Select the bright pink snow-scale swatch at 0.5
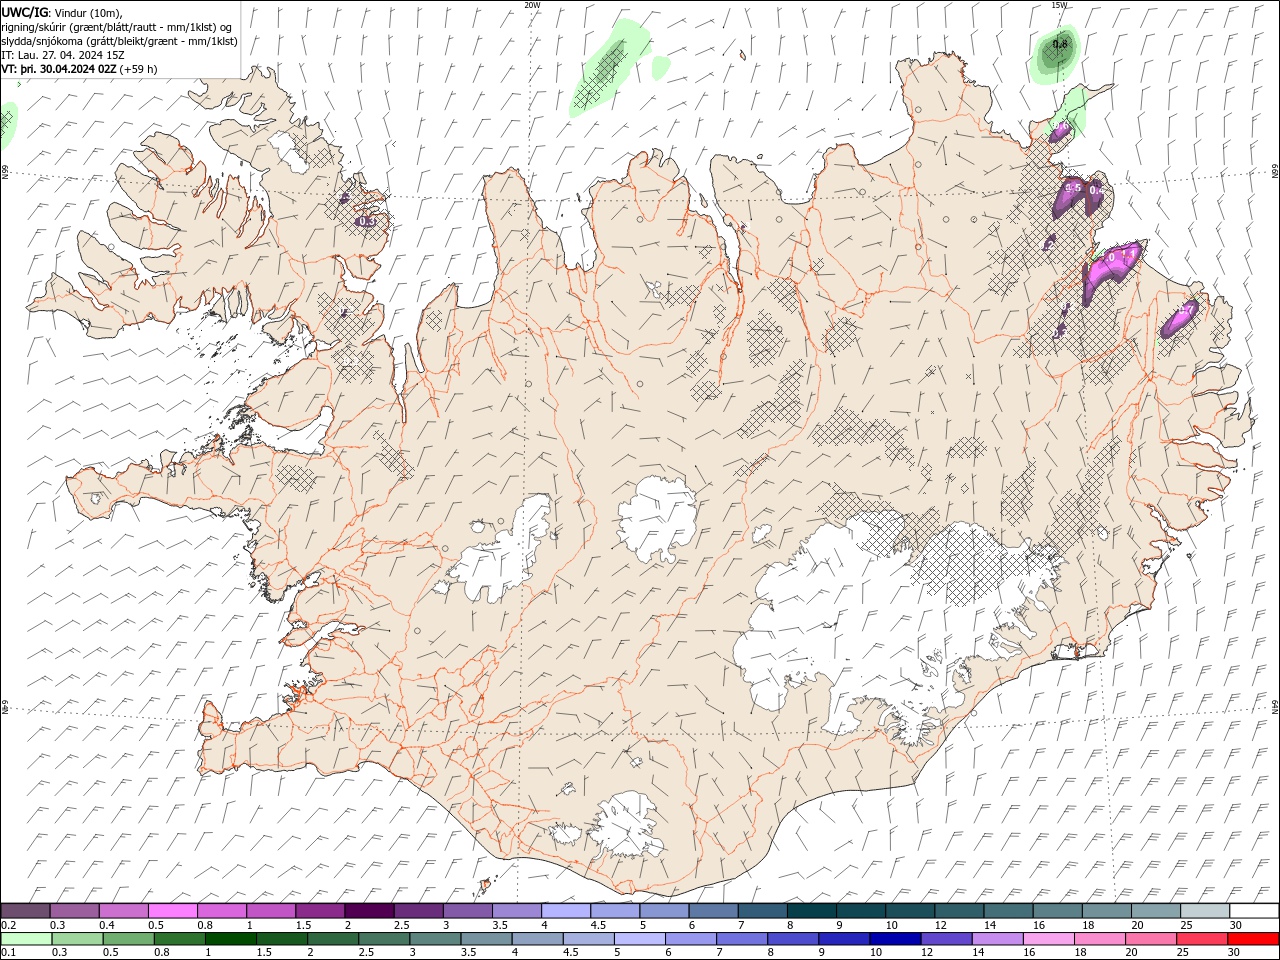 [172, 911]
